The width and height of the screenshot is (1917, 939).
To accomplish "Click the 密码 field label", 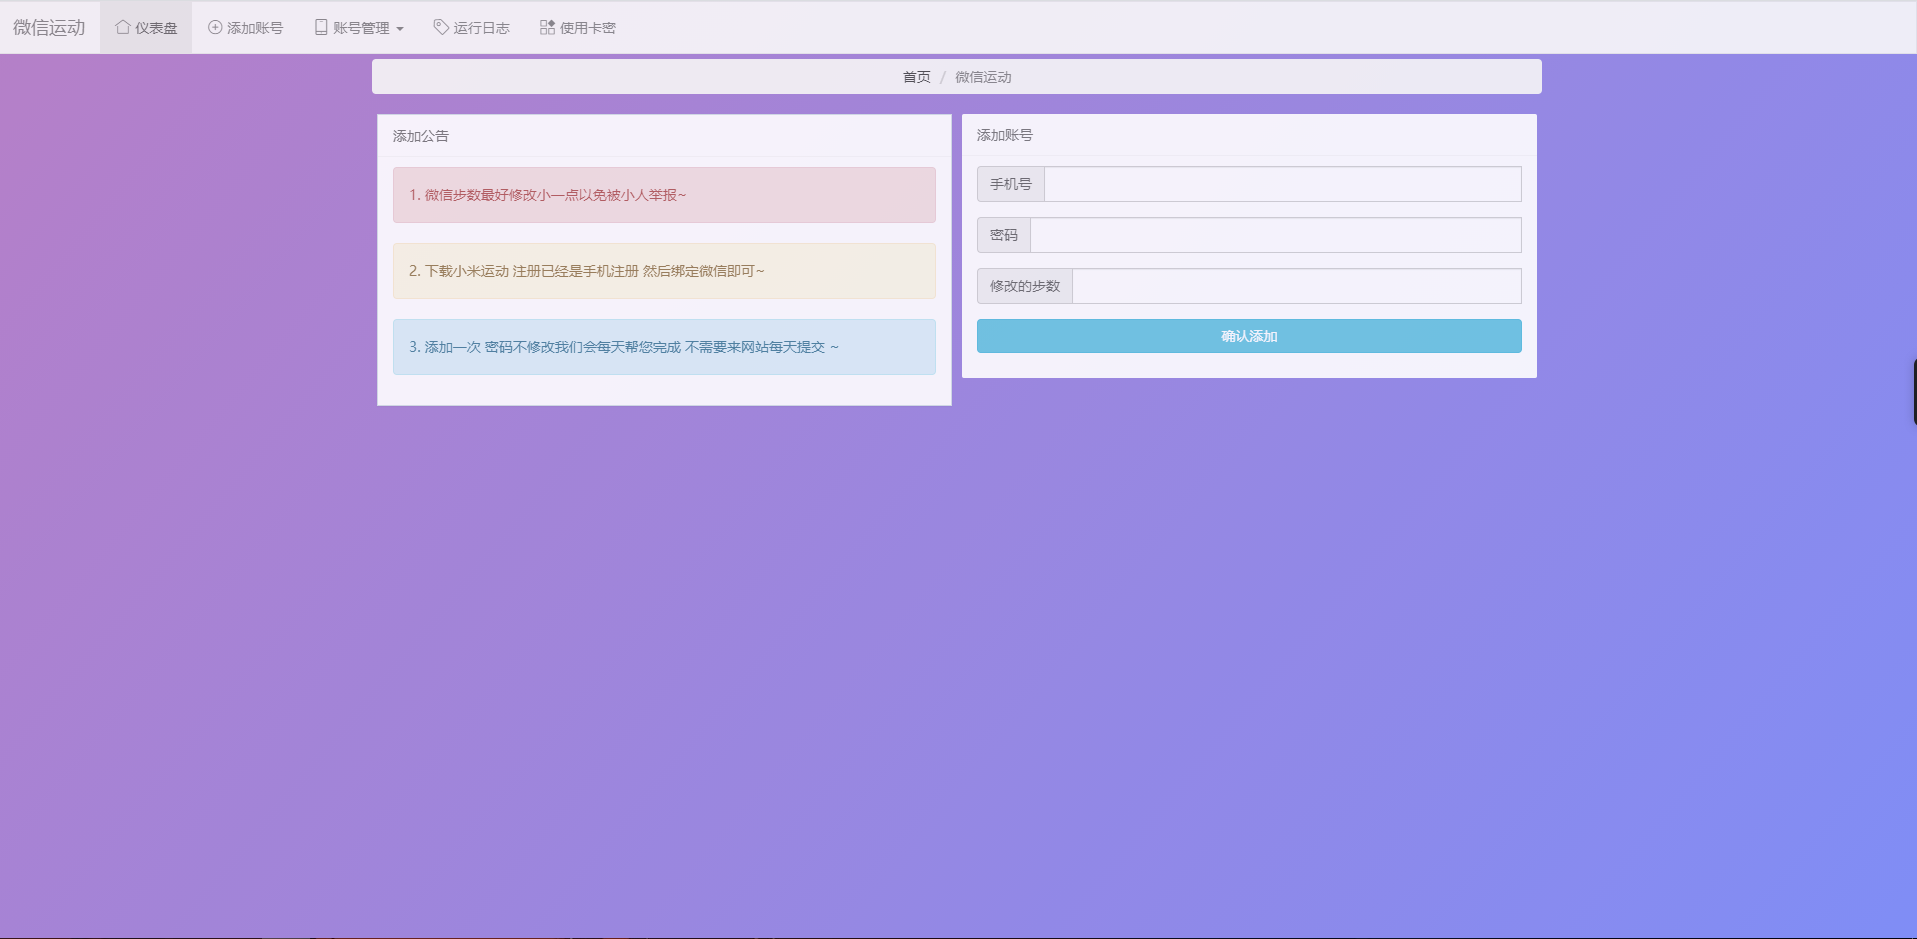I will coord(1004,235).
